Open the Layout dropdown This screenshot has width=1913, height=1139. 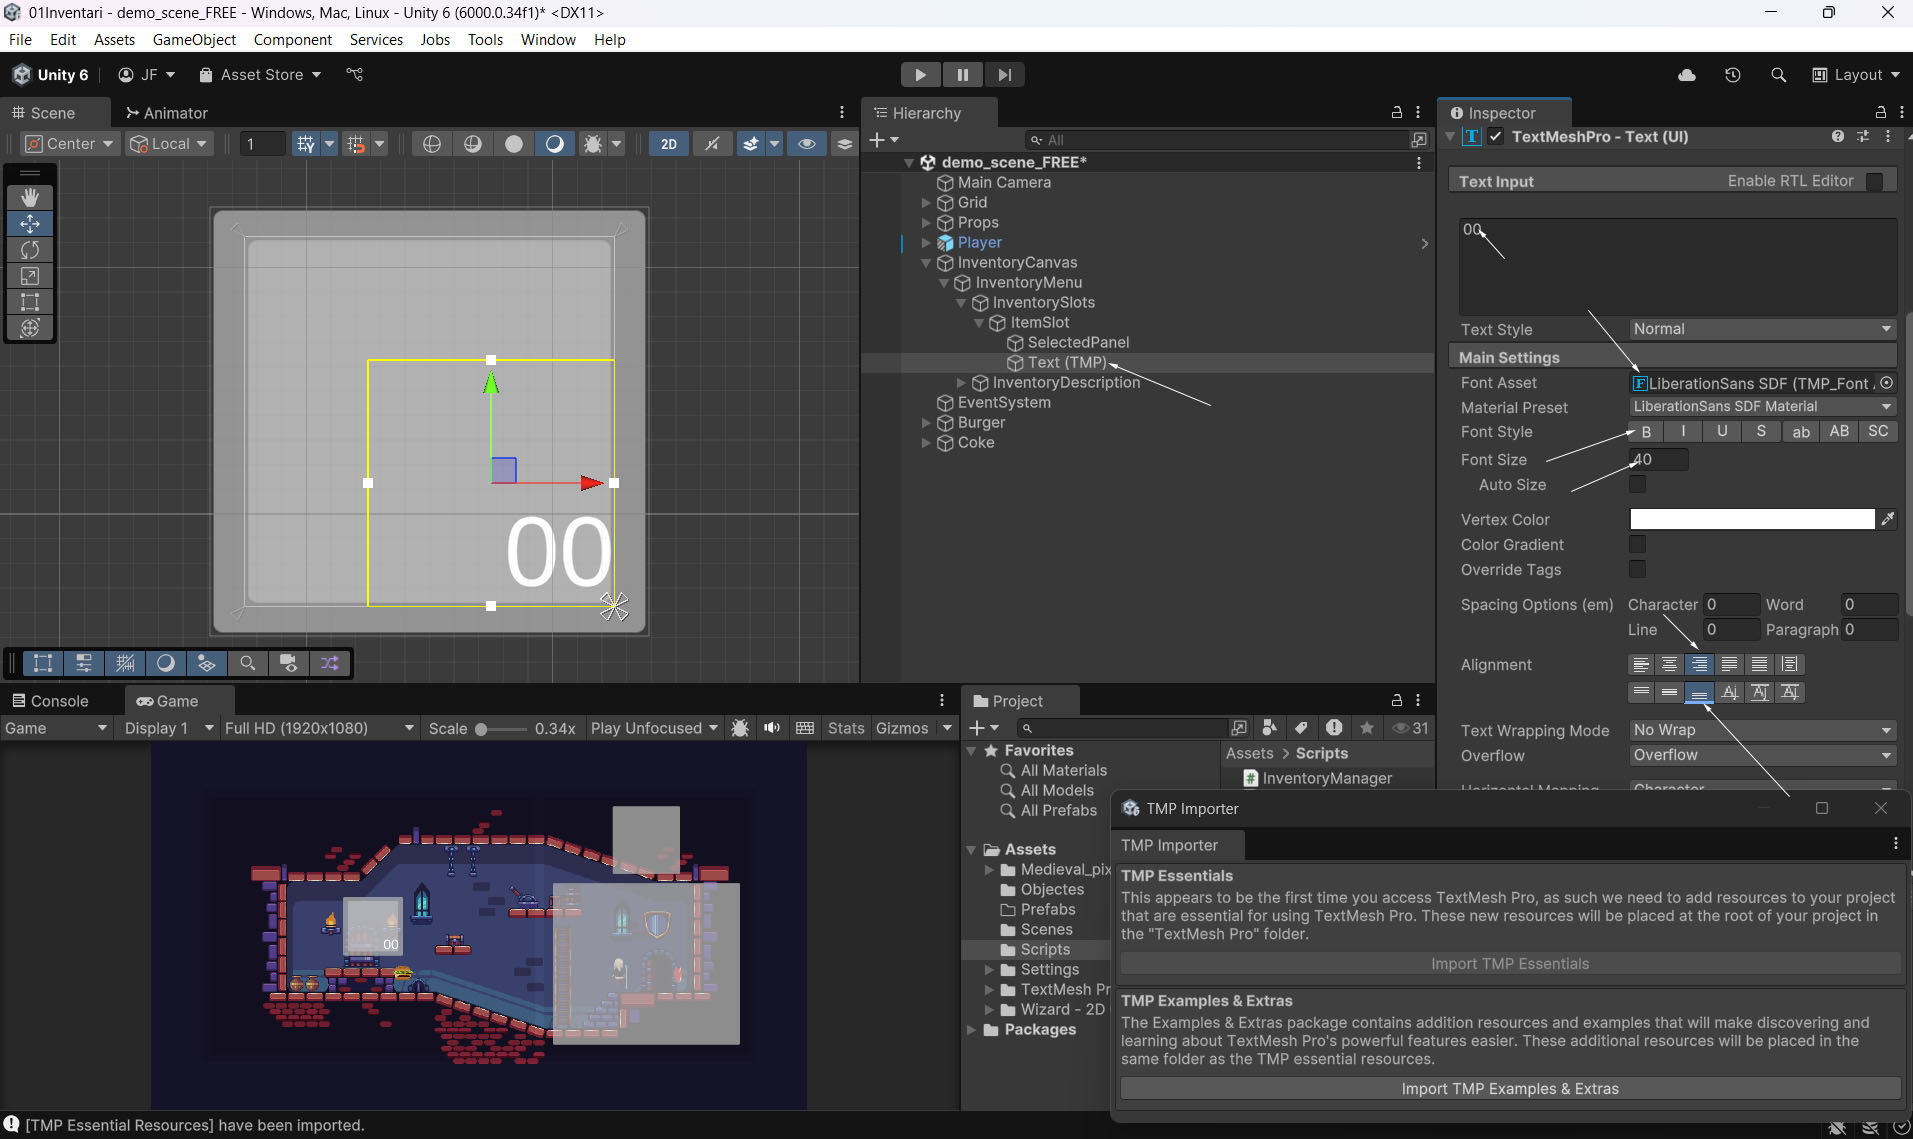click(x=1857, y=75)
